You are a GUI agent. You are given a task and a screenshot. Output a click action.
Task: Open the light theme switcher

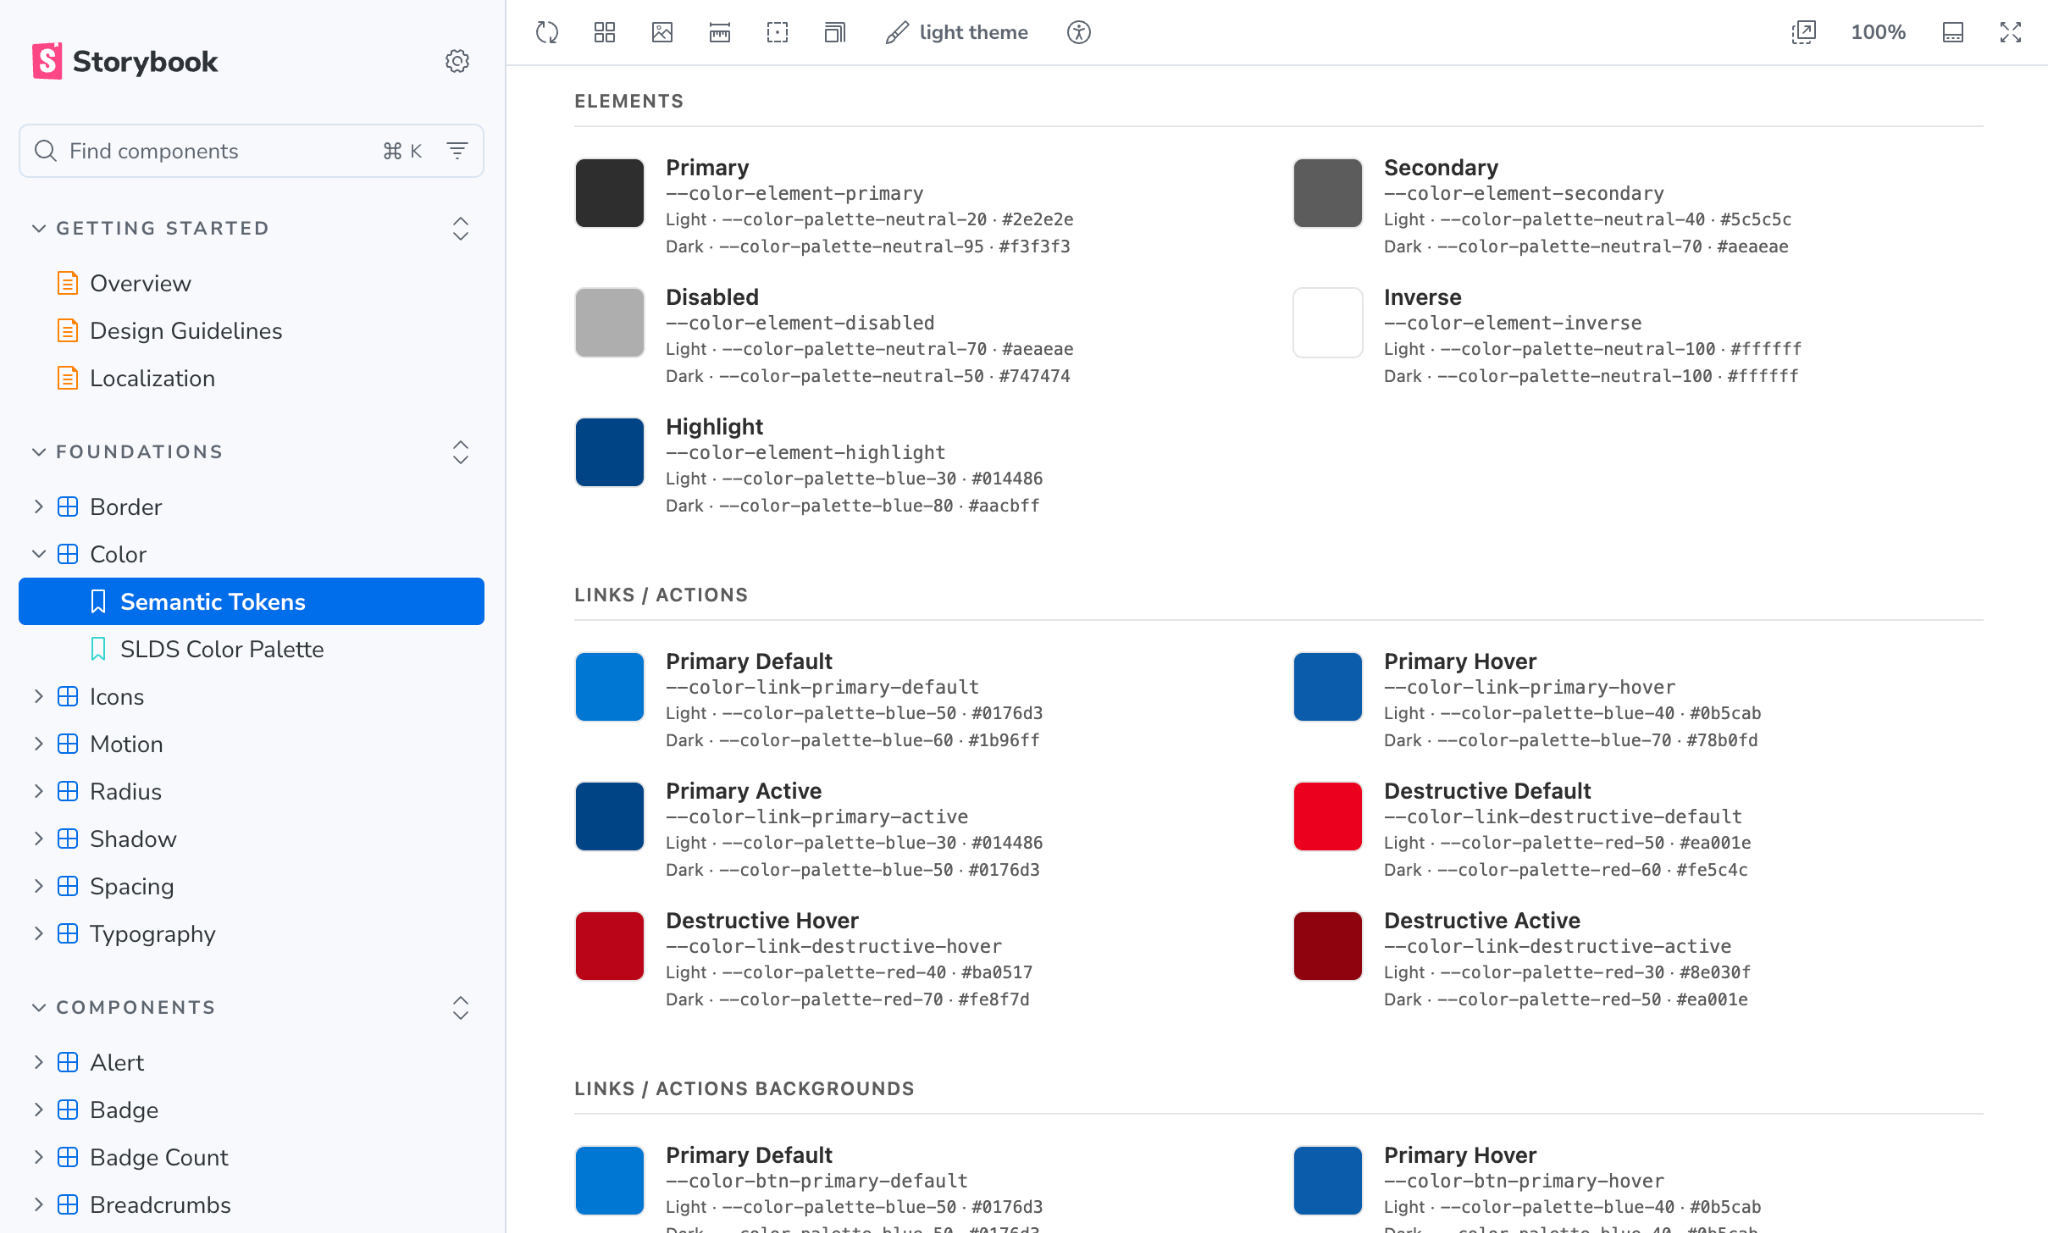[x=957, y=32]
